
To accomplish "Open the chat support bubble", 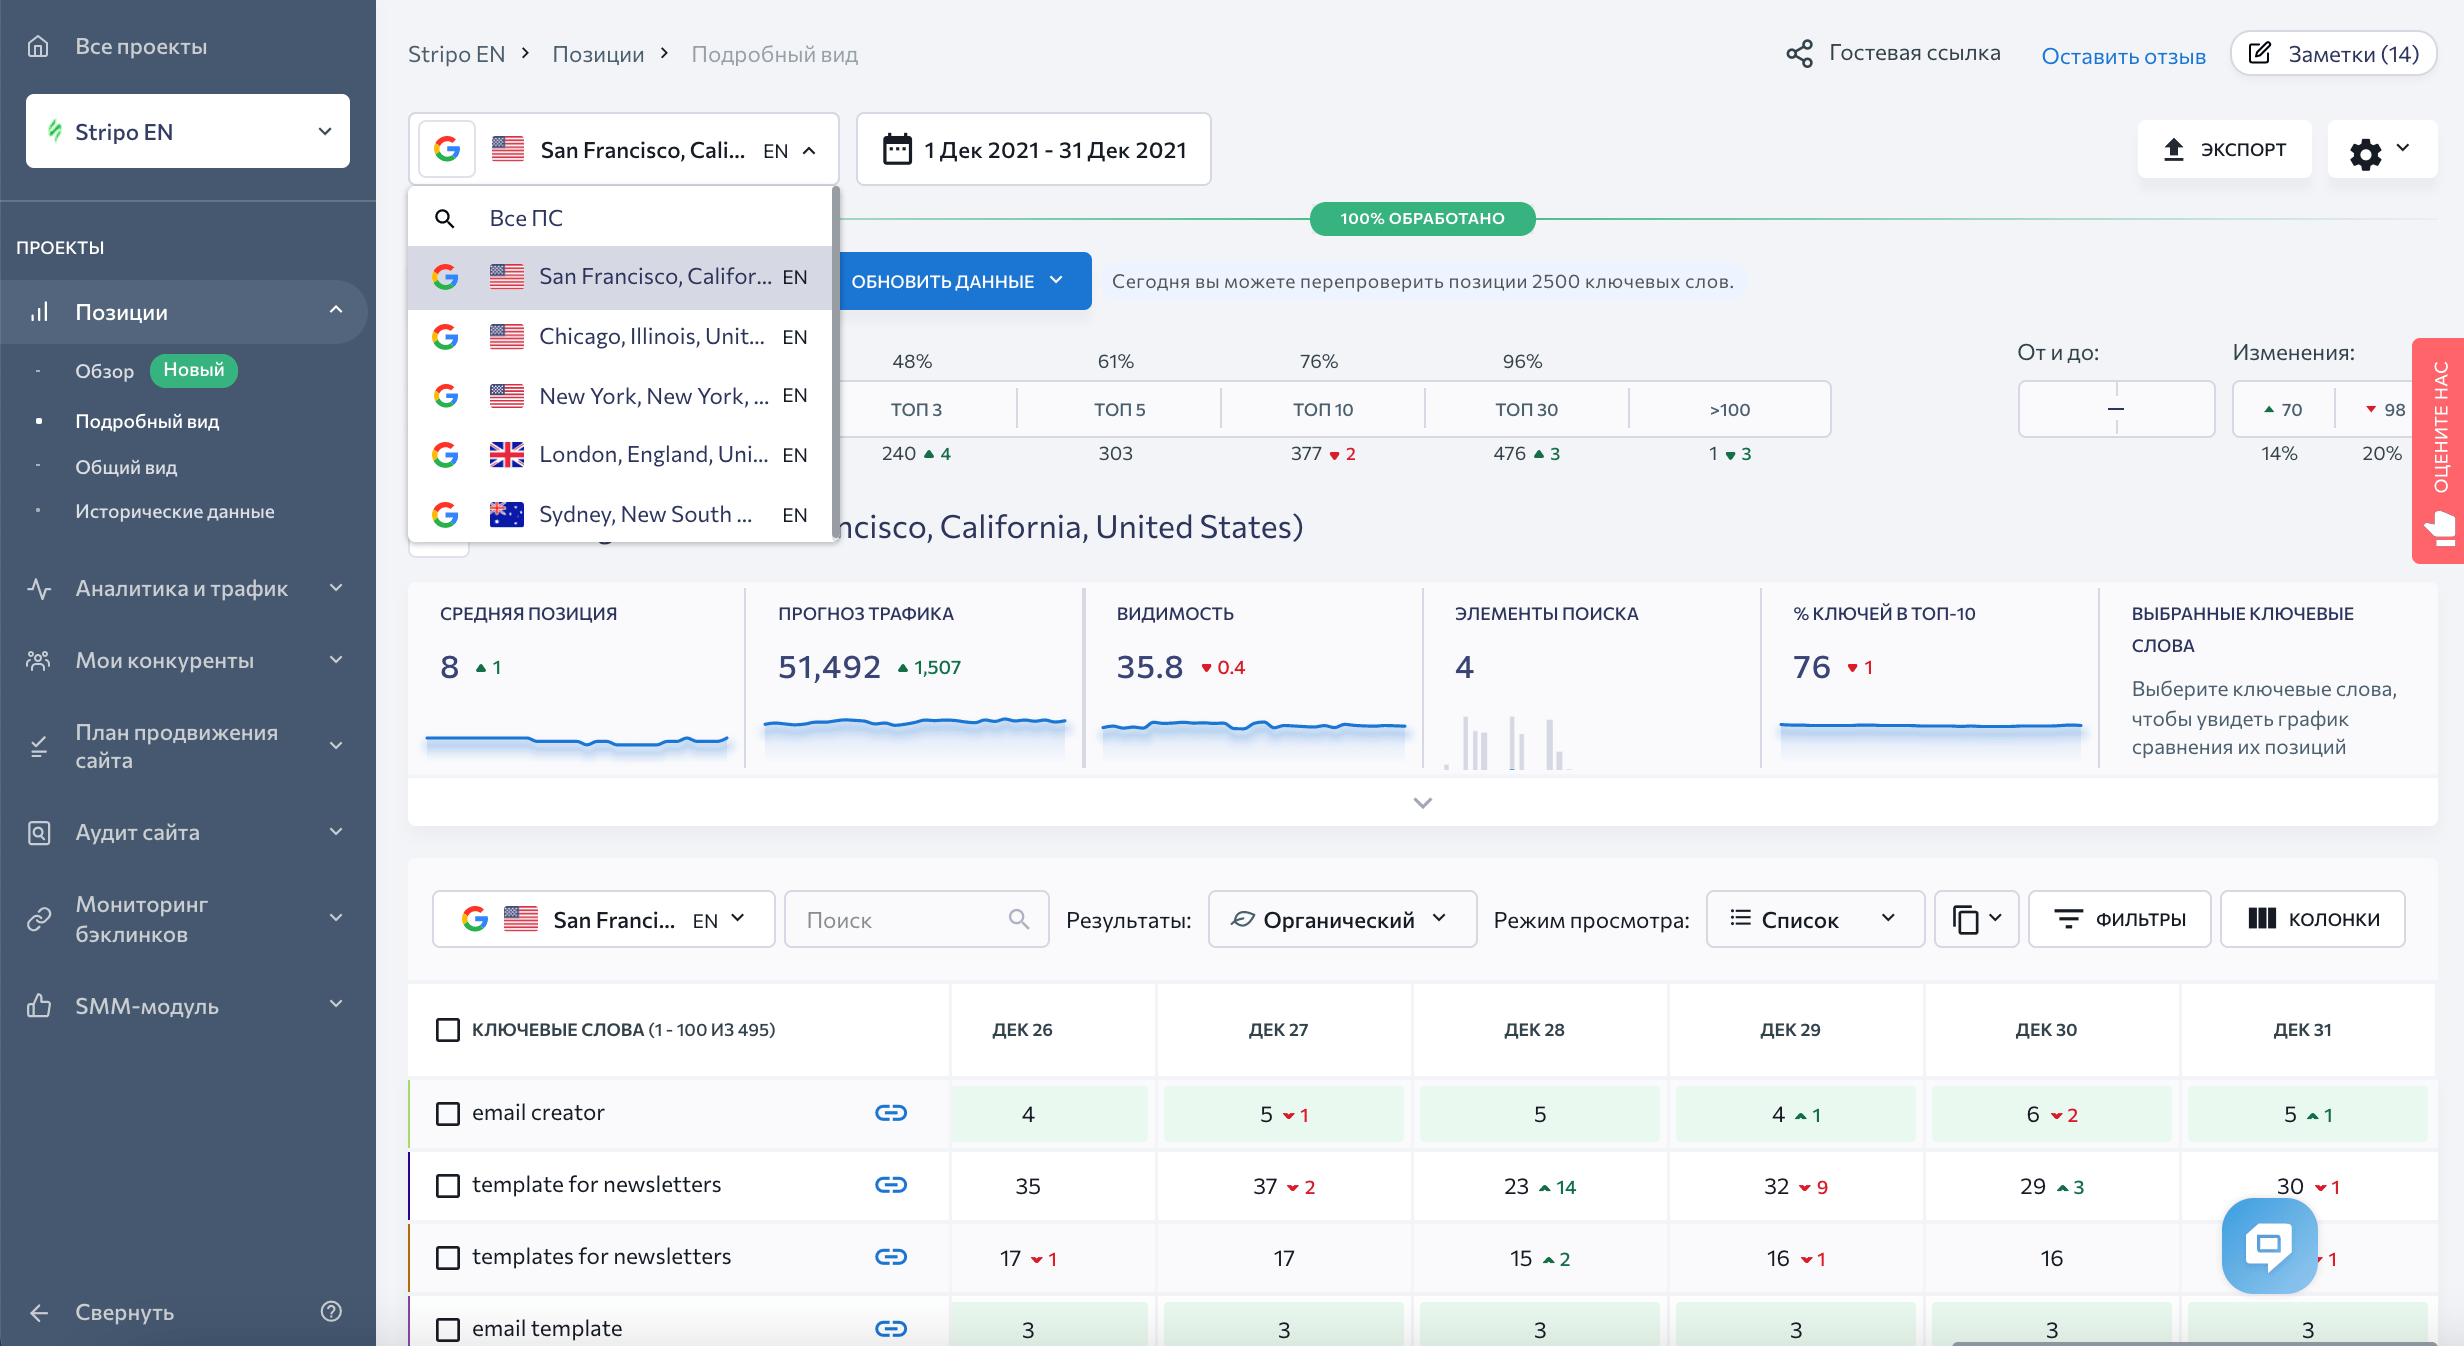I will tap(2269, 1245).
